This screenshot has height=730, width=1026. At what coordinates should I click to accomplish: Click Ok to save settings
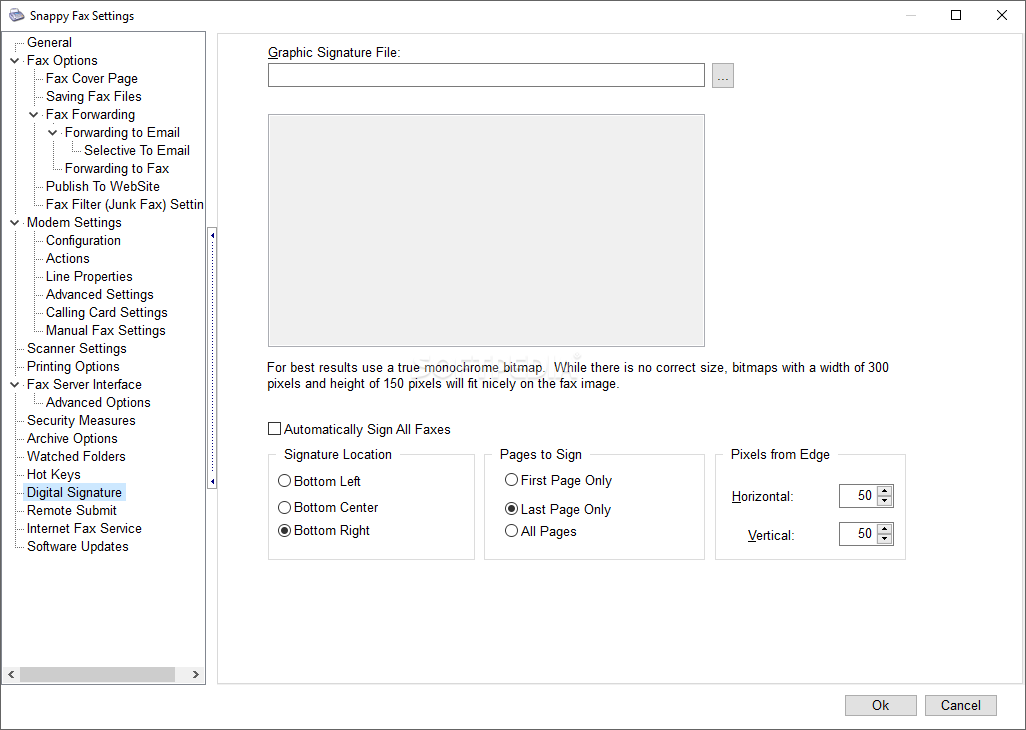880,705
